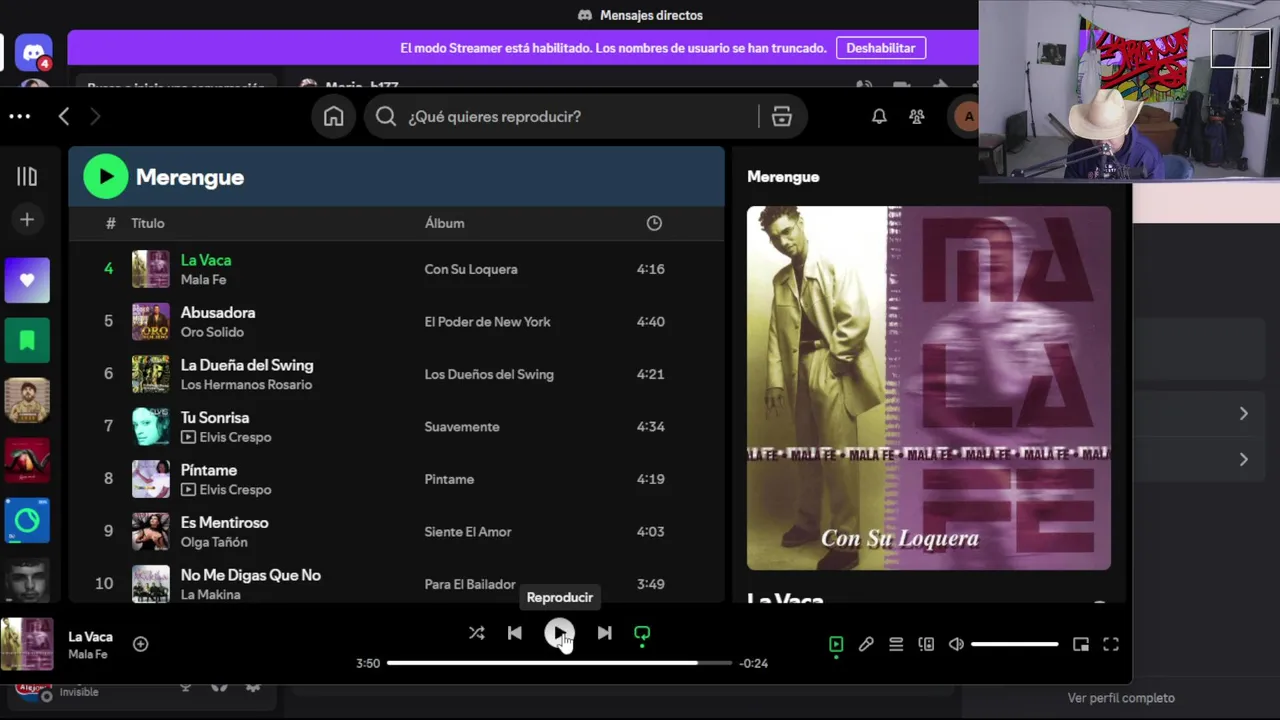Expand the second chevron row in the Discord profile panel
The image size is (1280, 720).
pos(1243,460)
